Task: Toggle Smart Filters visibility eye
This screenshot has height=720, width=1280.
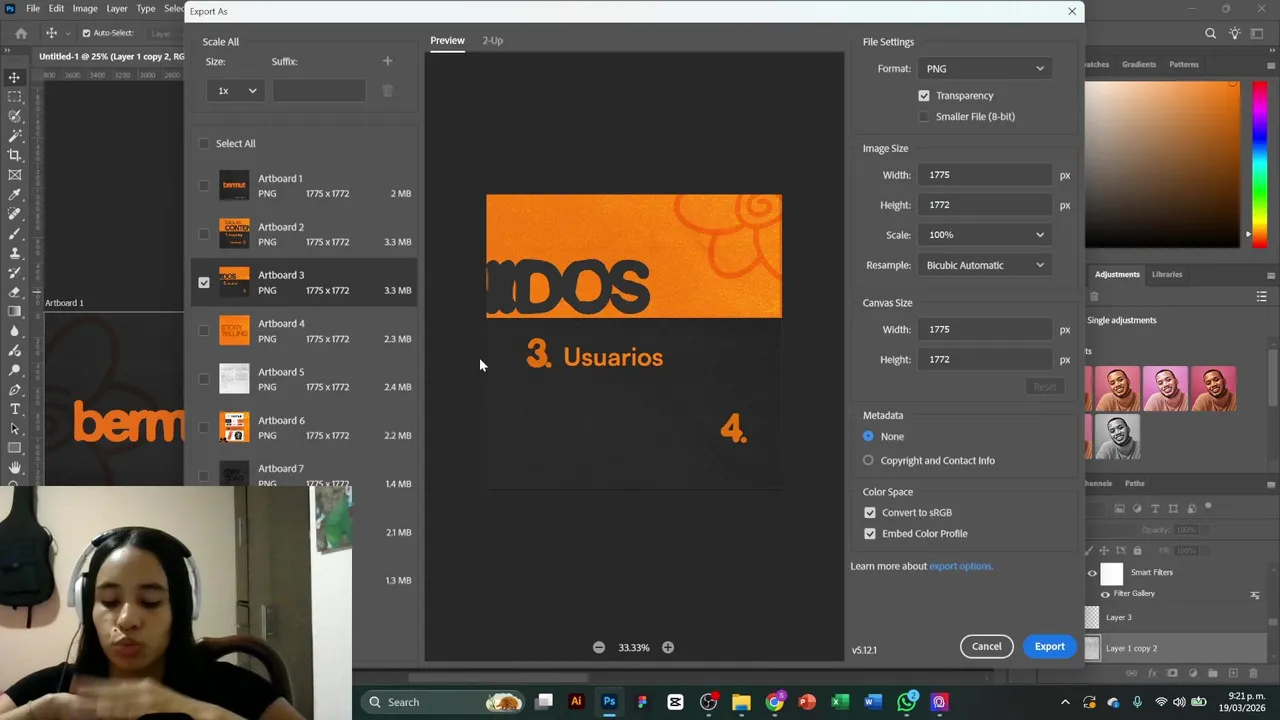Action: [x=1092, y=573]
